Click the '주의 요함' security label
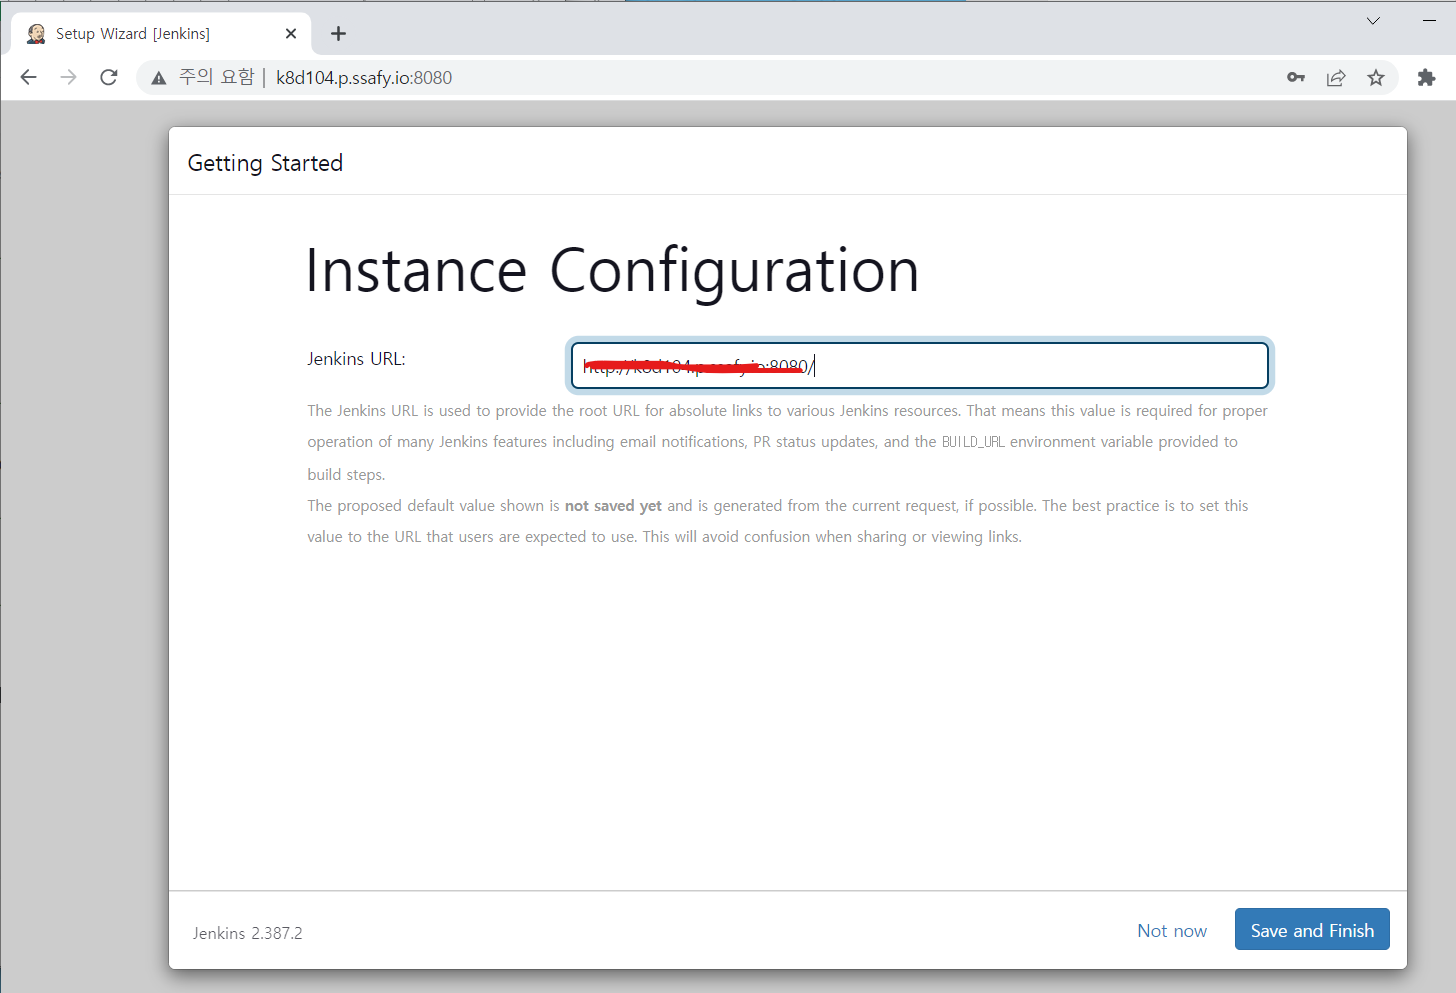The height and width of the screenshot is (993, 1456). pyautogui.click(x=217, y=77)
